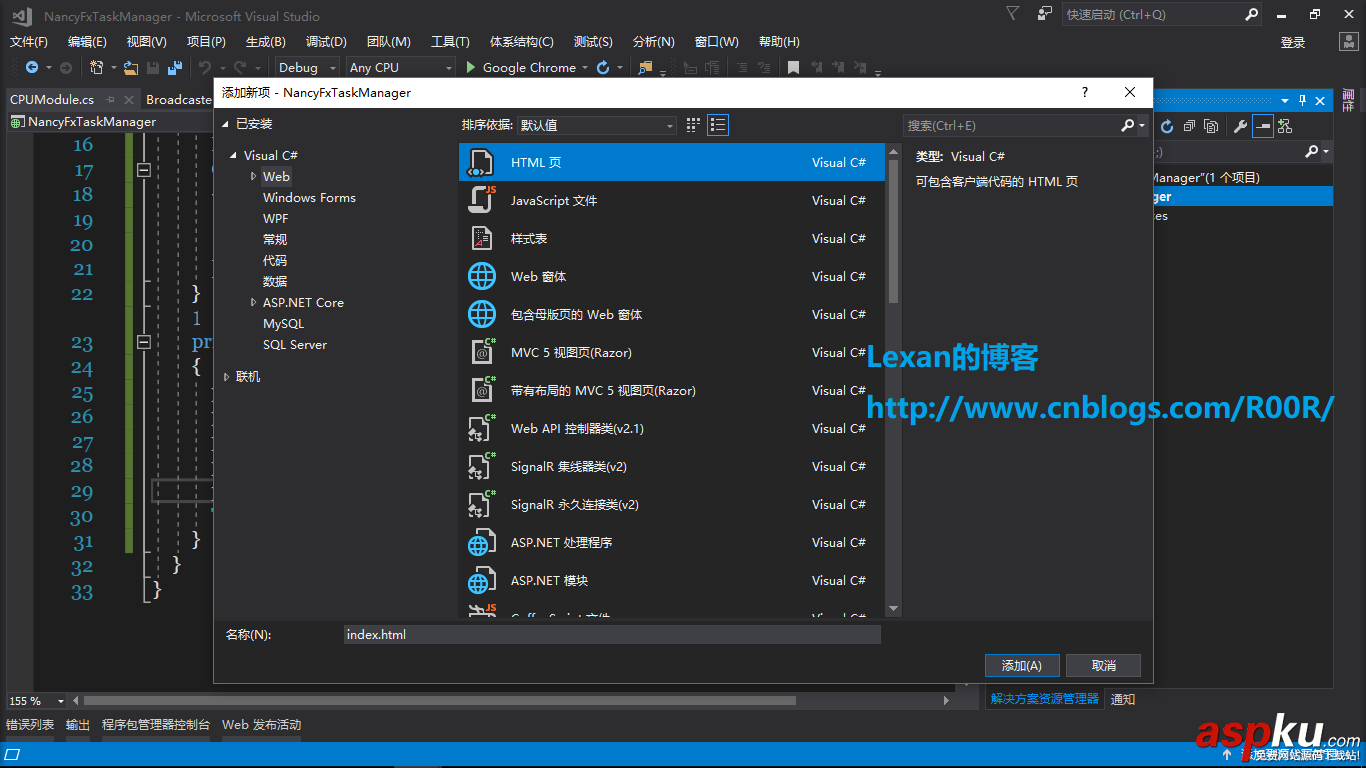Click the browser refresh toolbar icon
Viewport: 1366px width, 768px height.
[603, 68]
